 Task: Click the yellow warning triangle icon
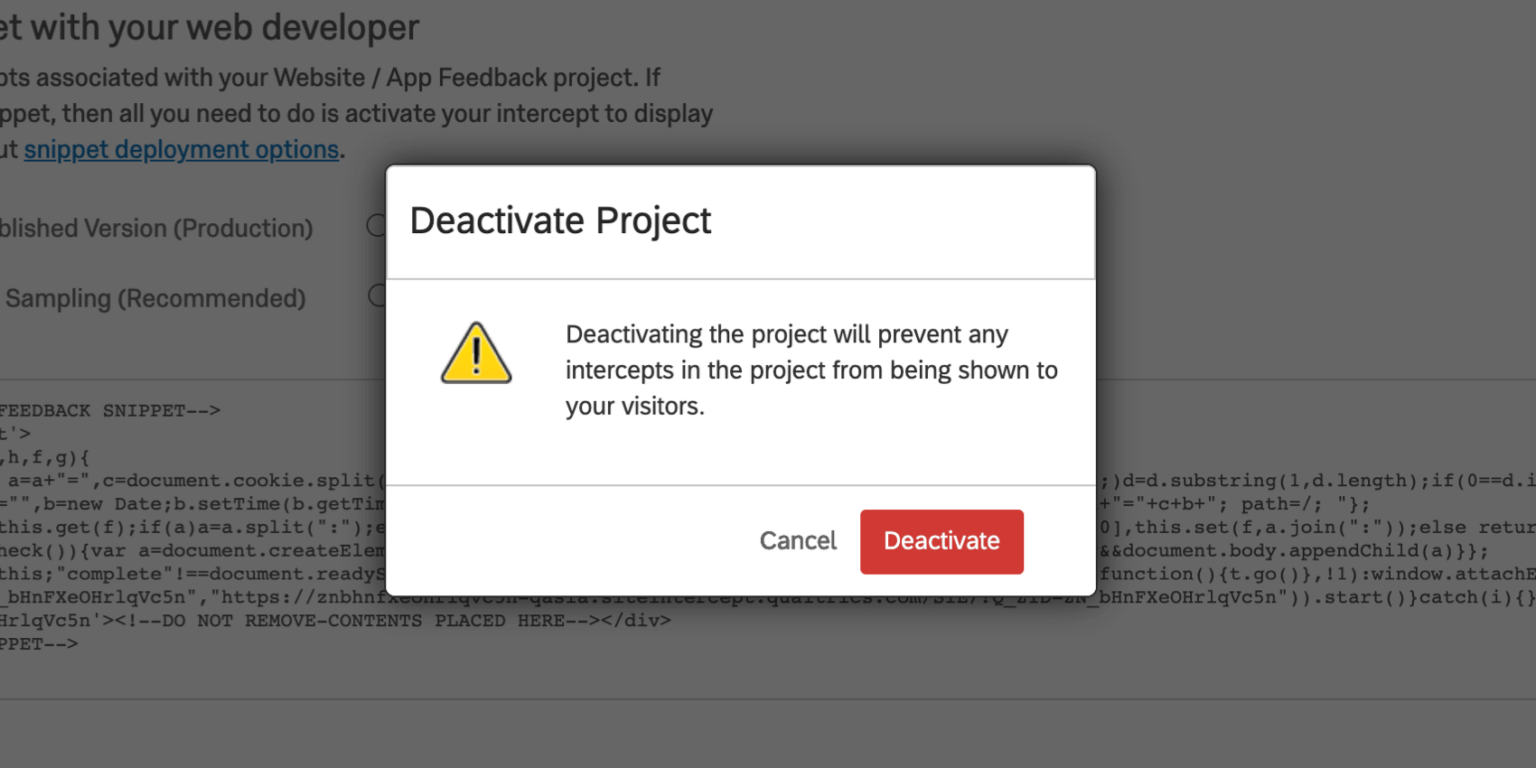tap(476, 353)
